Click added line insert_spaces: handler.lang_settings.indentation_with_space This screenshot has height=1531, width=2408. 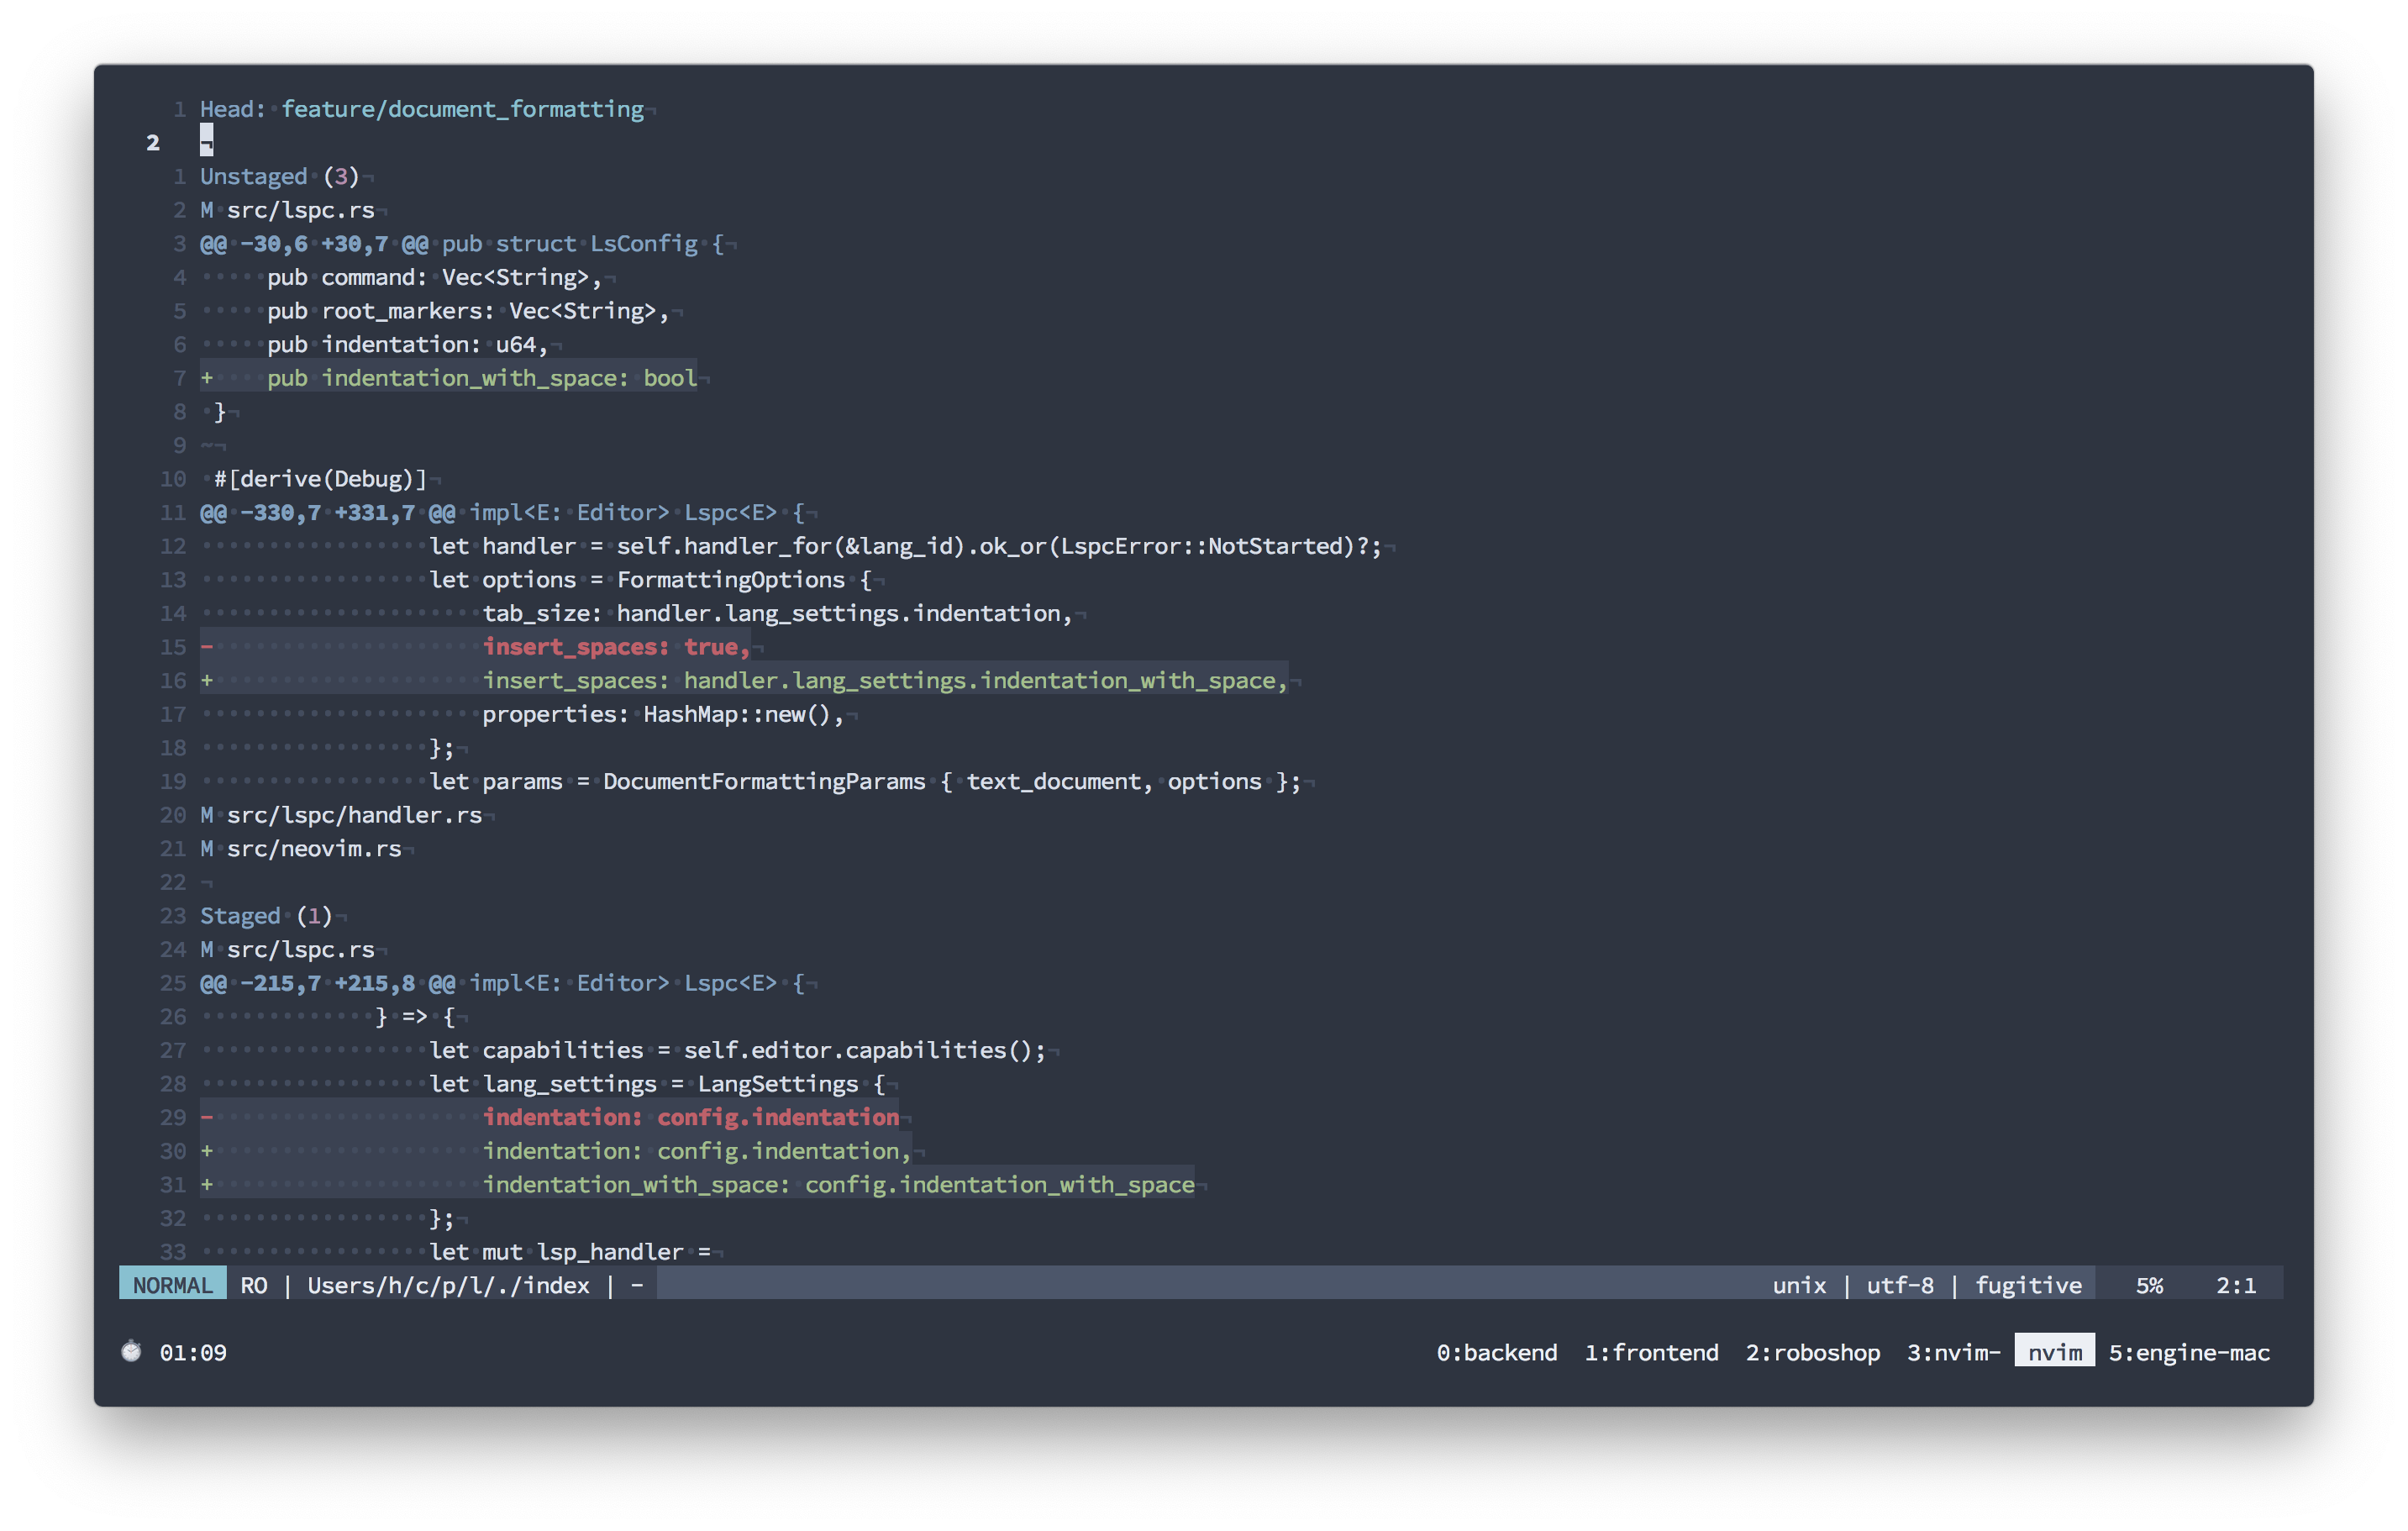point(744,680)
